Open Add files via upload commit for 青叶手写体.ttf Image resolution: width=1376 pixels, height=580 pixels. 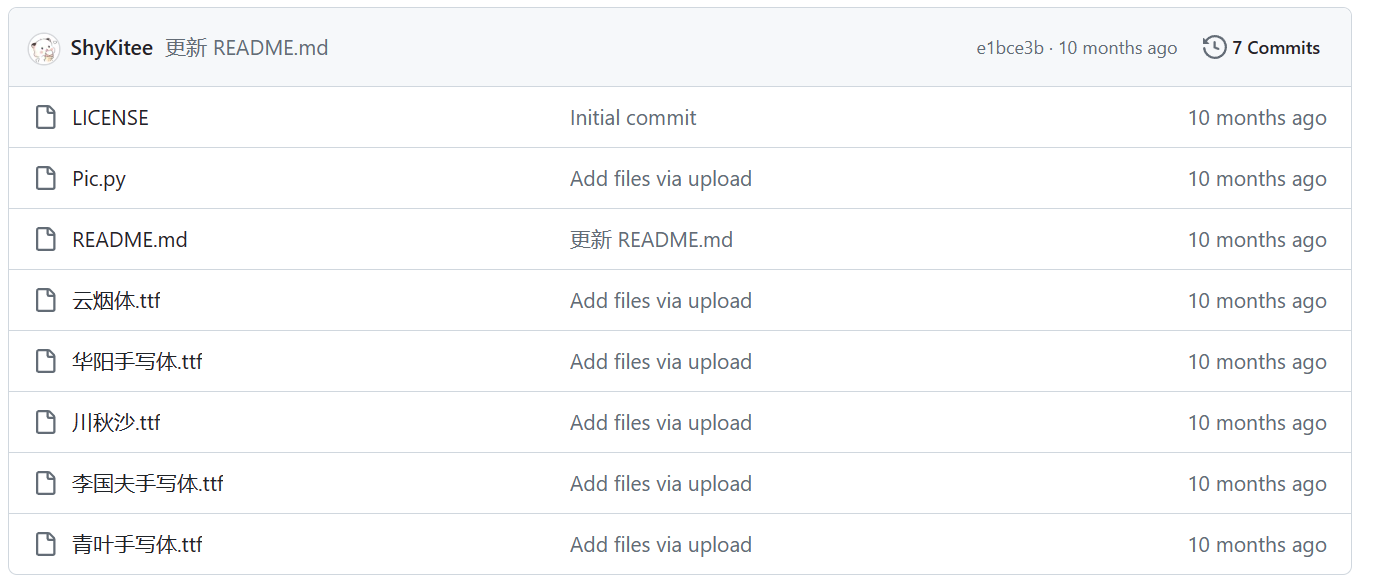pos(661,545)
